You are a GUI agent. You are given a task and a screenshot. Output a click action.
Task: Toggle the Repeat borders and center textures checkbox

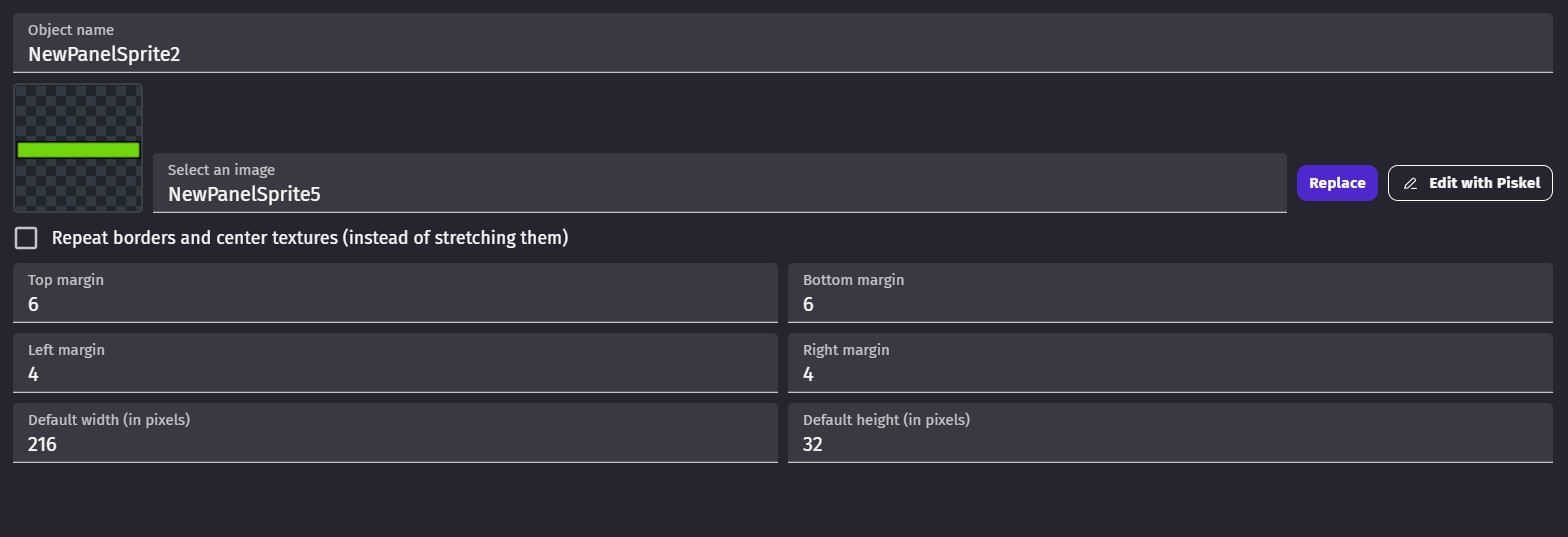pos(26,238)
